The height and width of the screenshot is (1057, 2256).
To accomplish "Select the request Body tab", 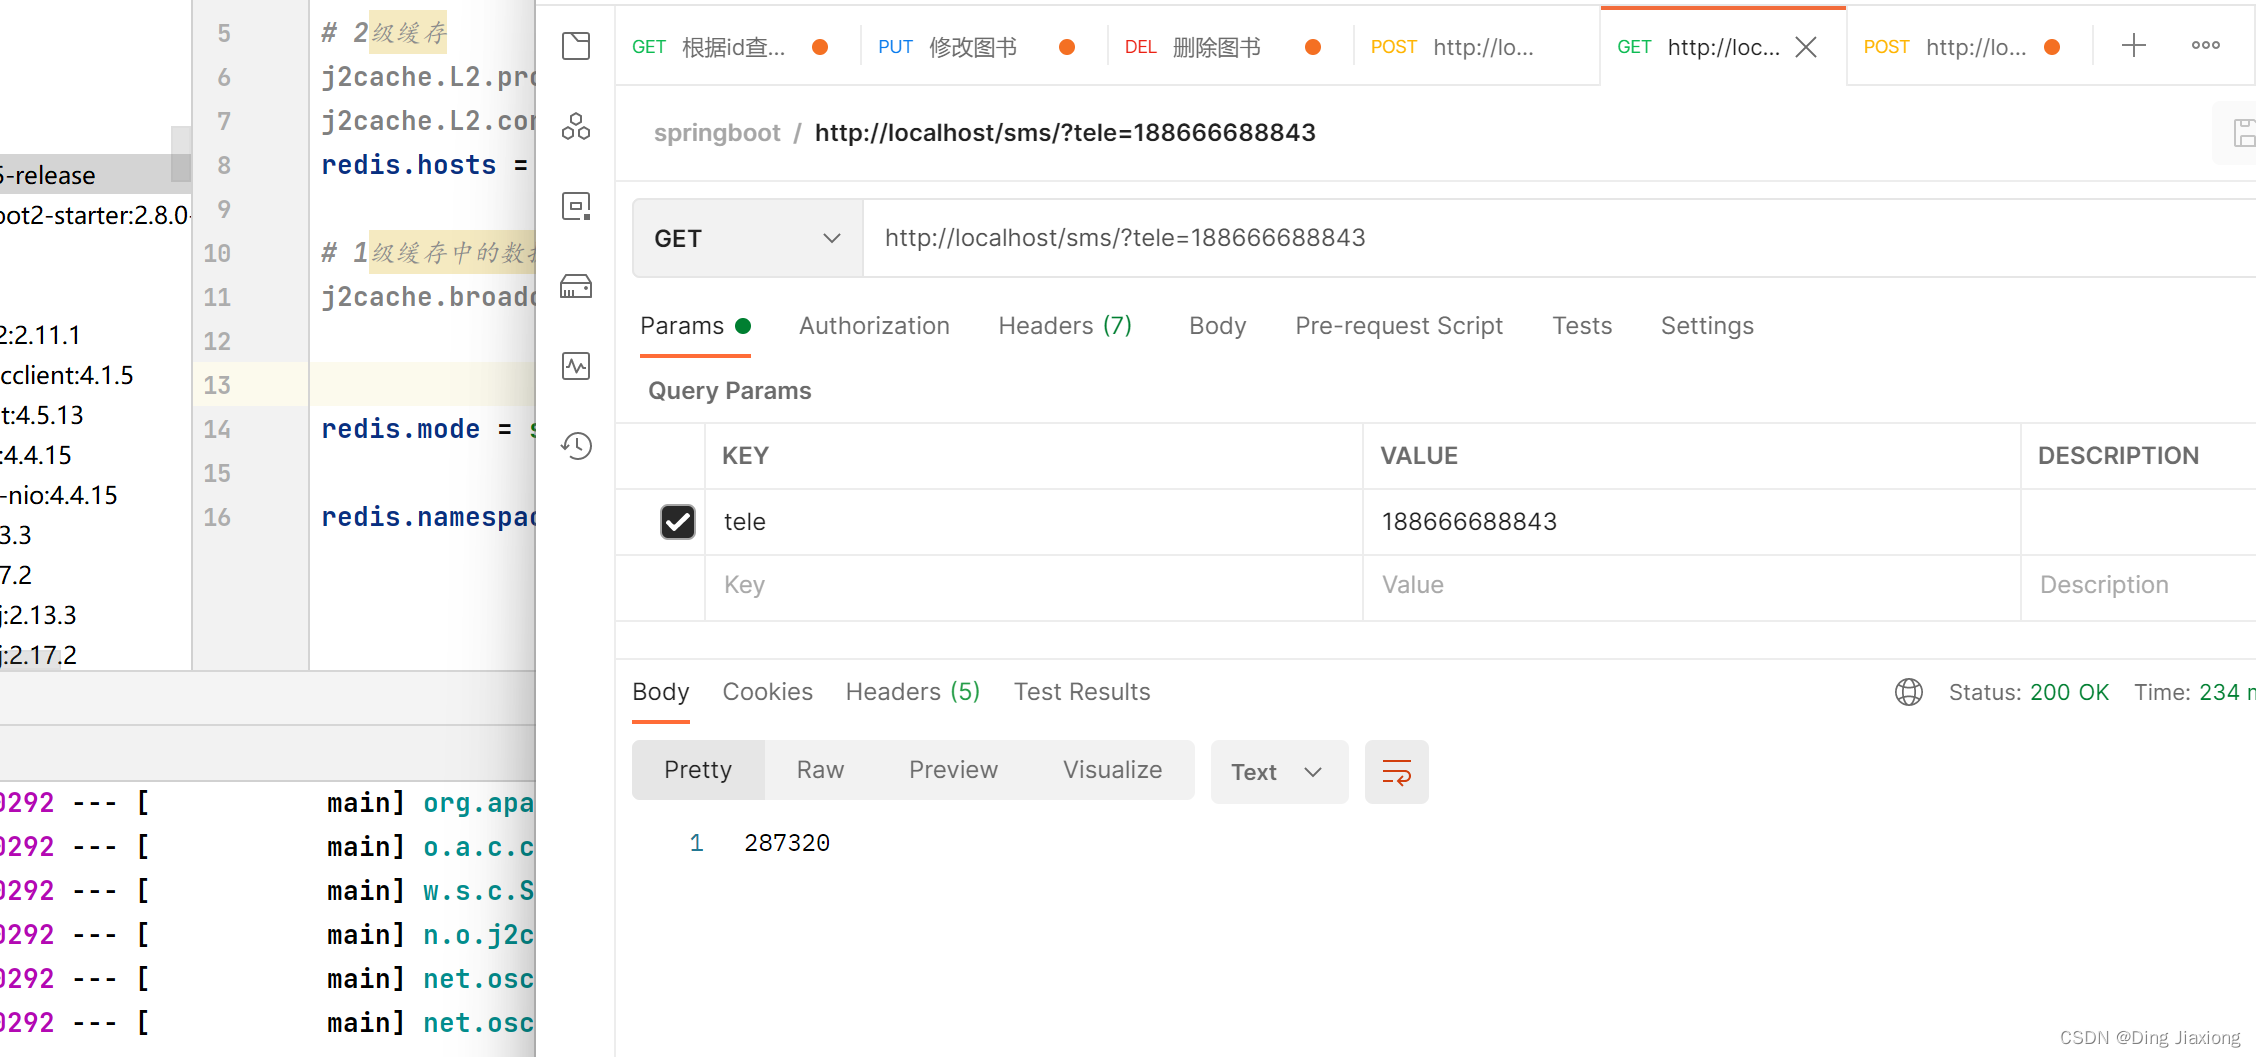I will 1217,326.
